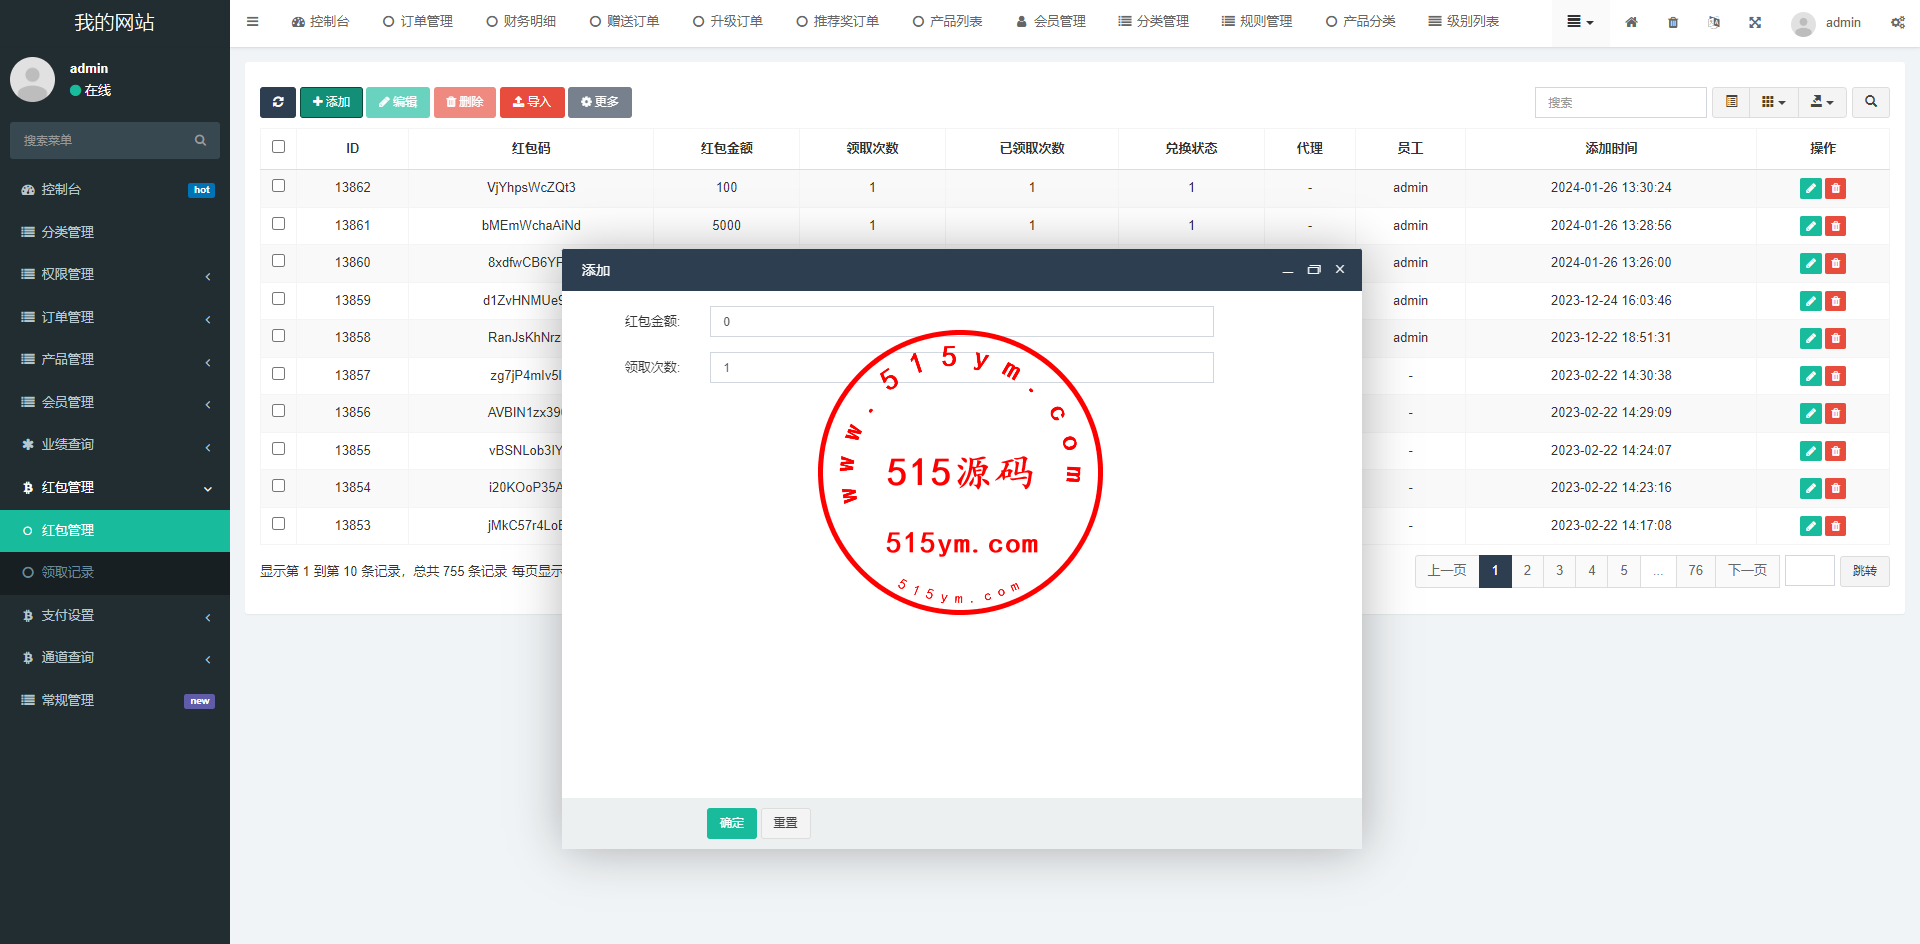Click green edit icon for row 13862
The image size is (1920, 944).
pyautogui.click(x=1810, y=188)
